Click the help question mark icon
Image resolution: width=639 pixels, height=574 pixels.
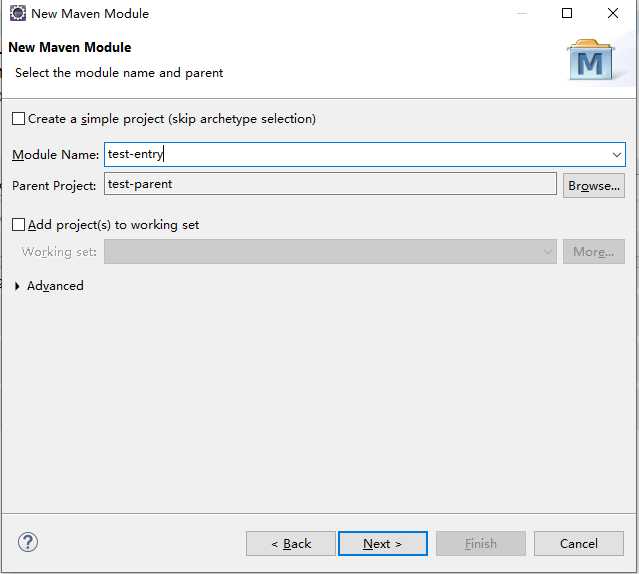(28, 542)
